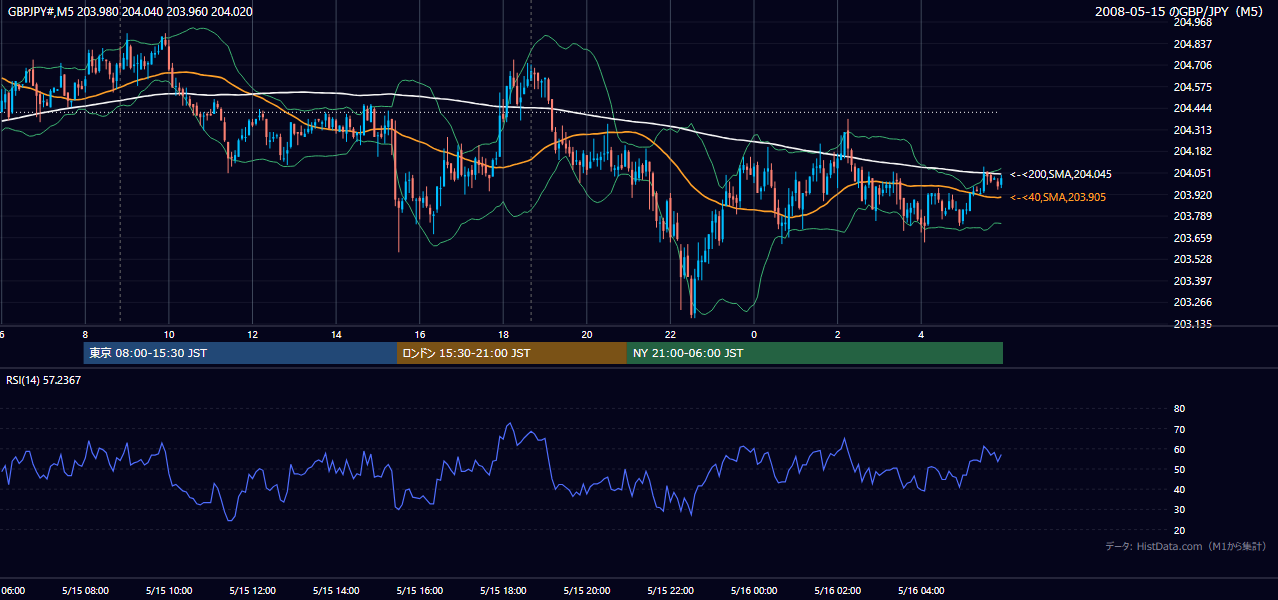Image resolution: width=1278 pixels, height=600 pixels.
Task: Click RSI scale level 50
Action: tap(1179, 469)
